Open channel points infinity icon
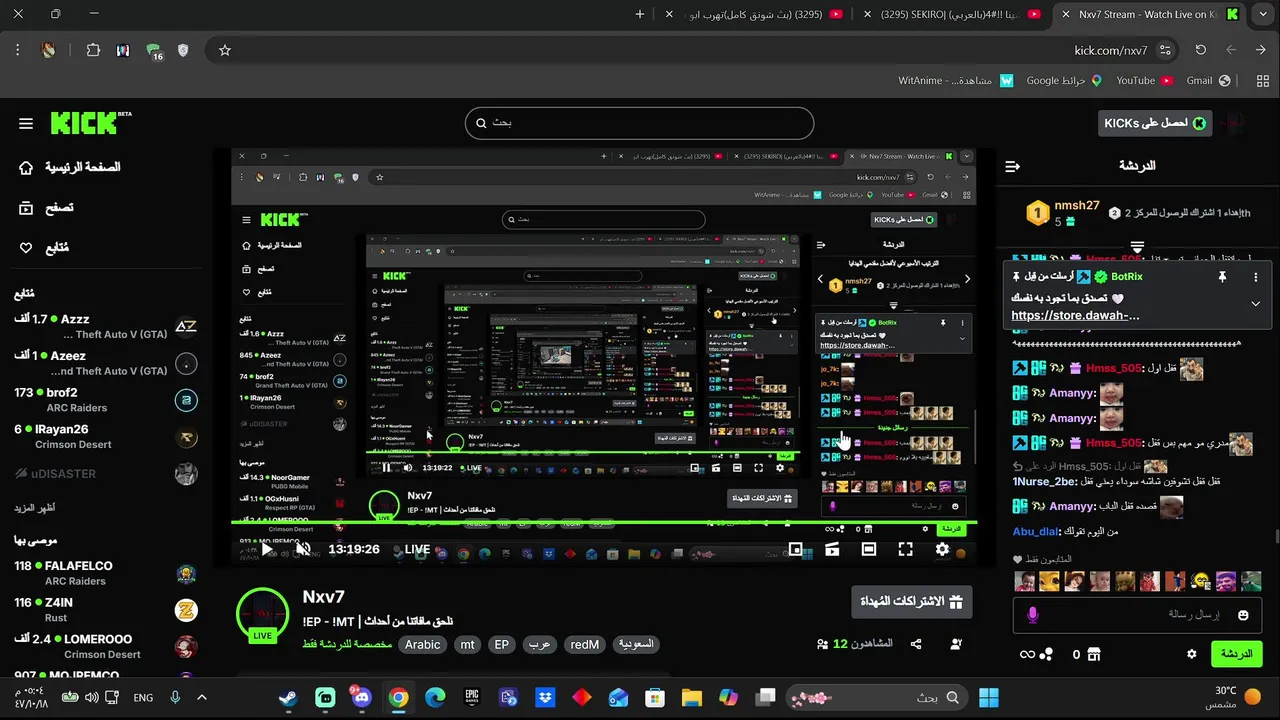Image resolution: width=1280 pixels, height=720 pixels. pos(1027,654)
